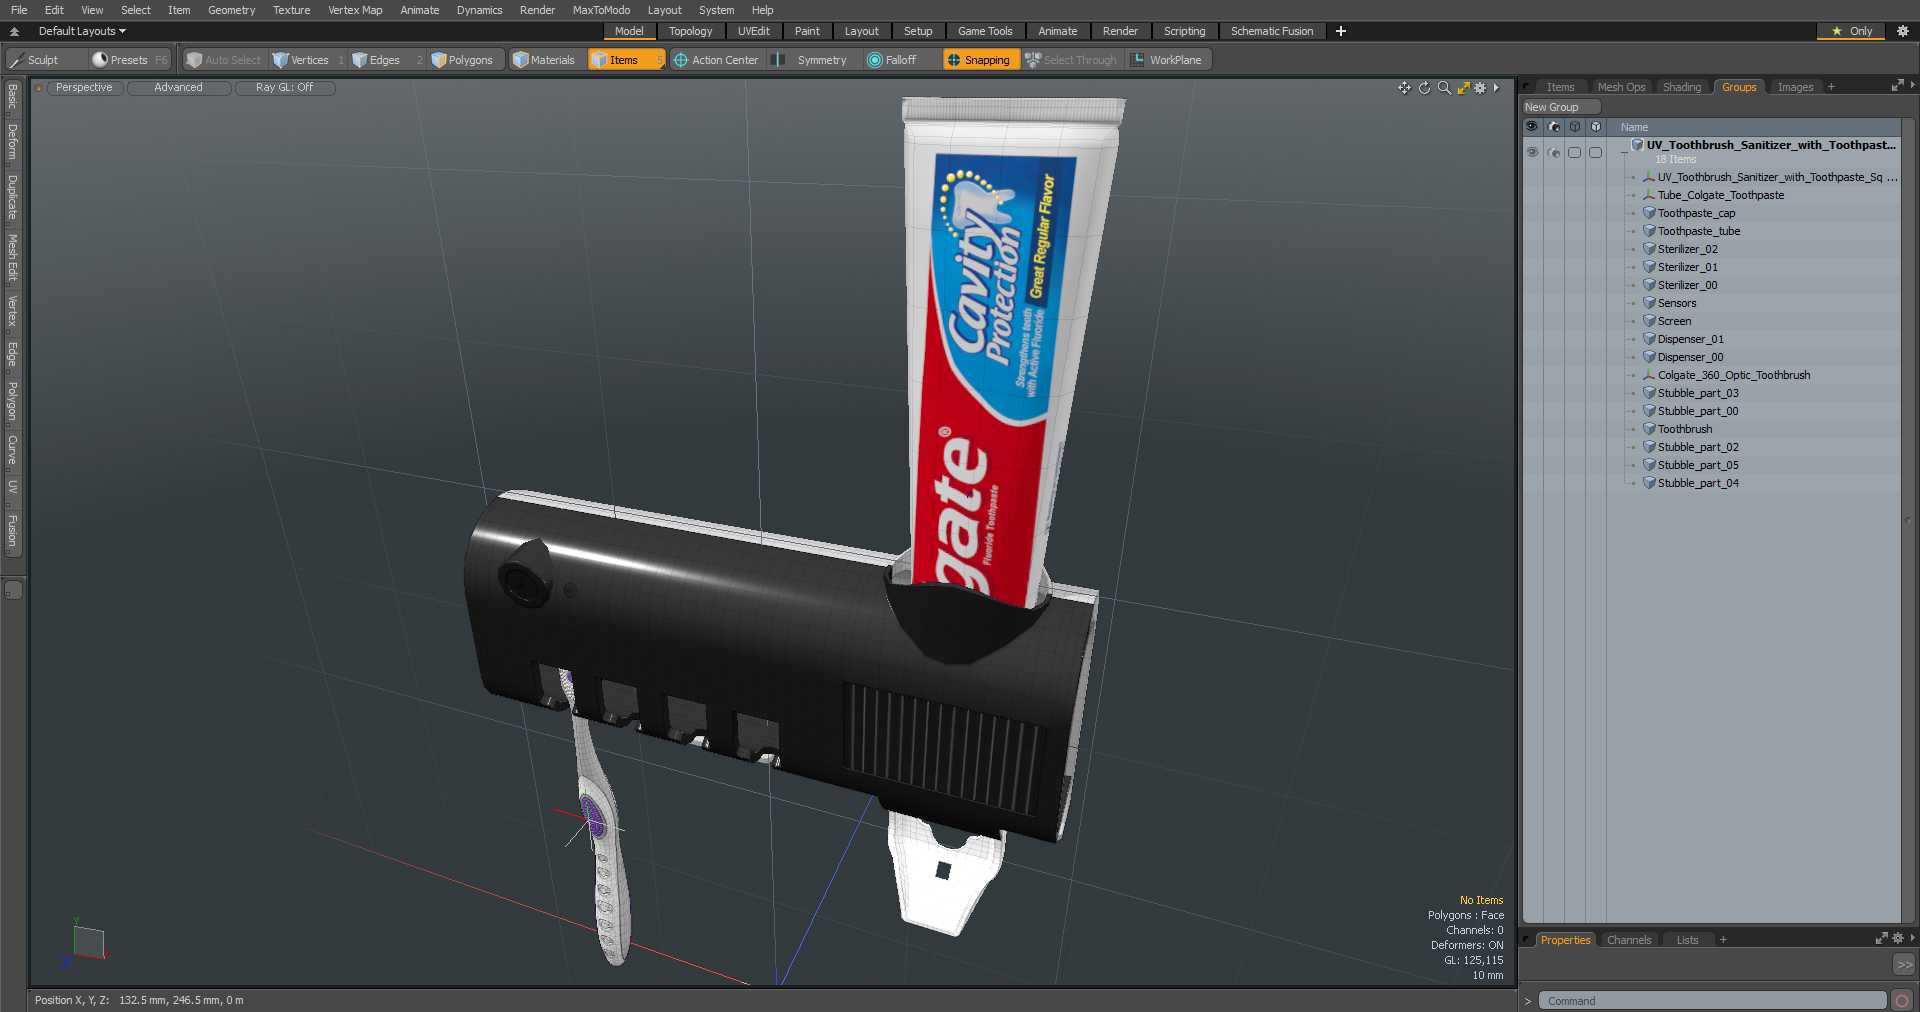
Task: Open the Ray GL: Off dropdown
Action: pos(284,88)
